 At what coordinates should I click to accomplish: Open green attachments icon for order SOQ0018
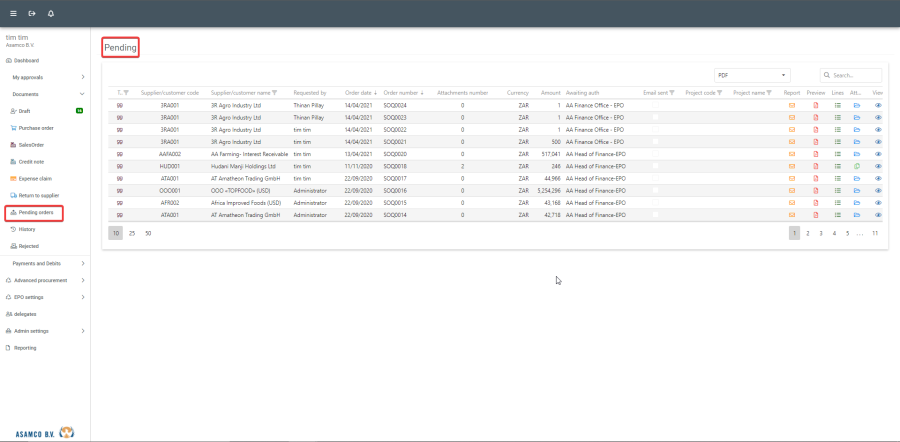point(857,166)
